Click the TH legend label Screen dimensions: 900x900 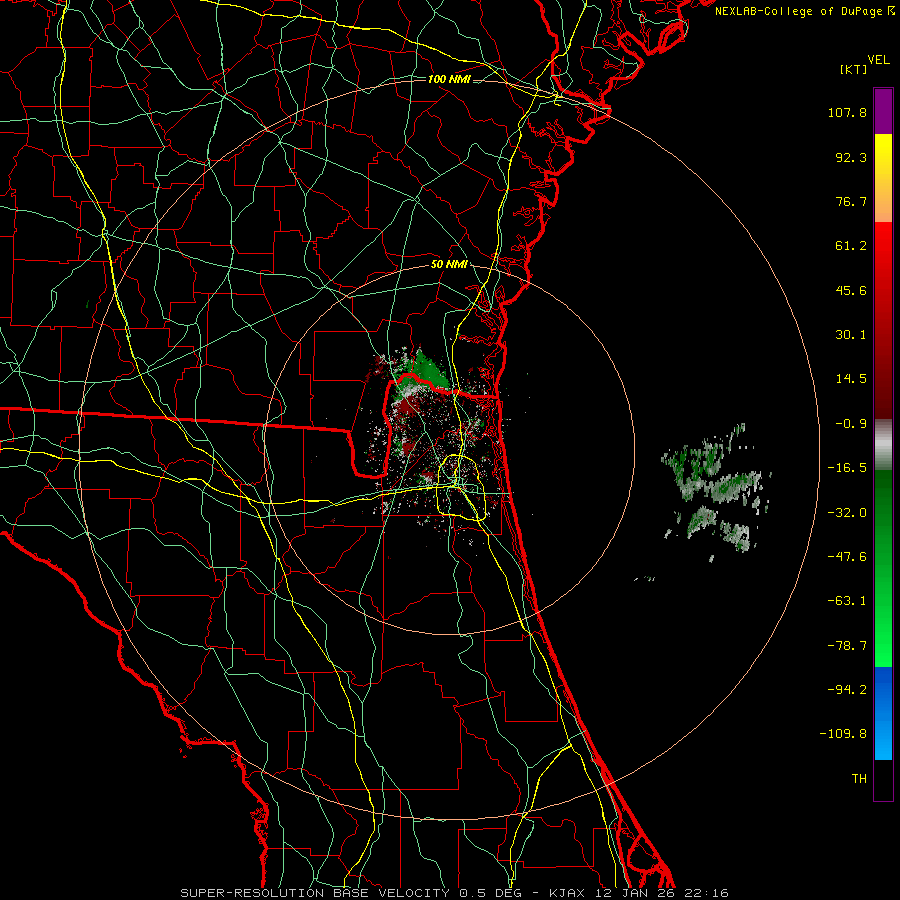tap(859, 779)
